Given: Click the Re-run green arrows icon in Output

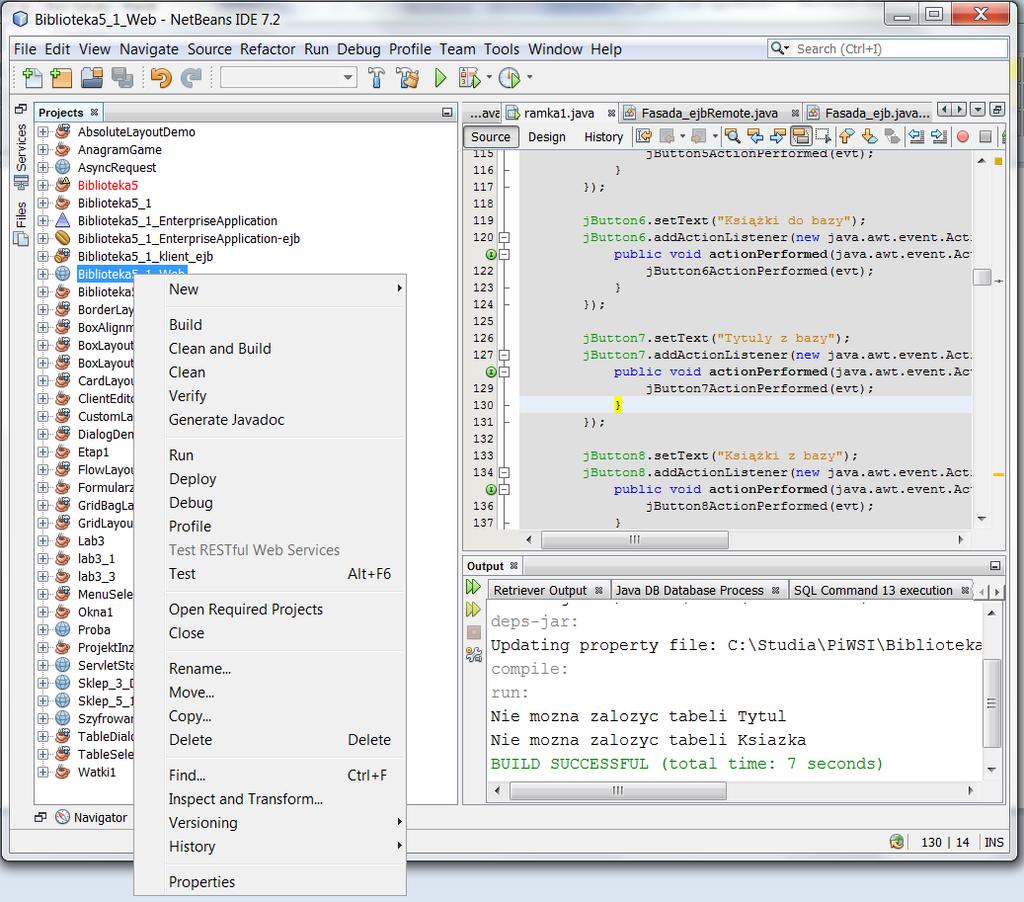Looking at the screenshot, I should [x=473, y=587].
